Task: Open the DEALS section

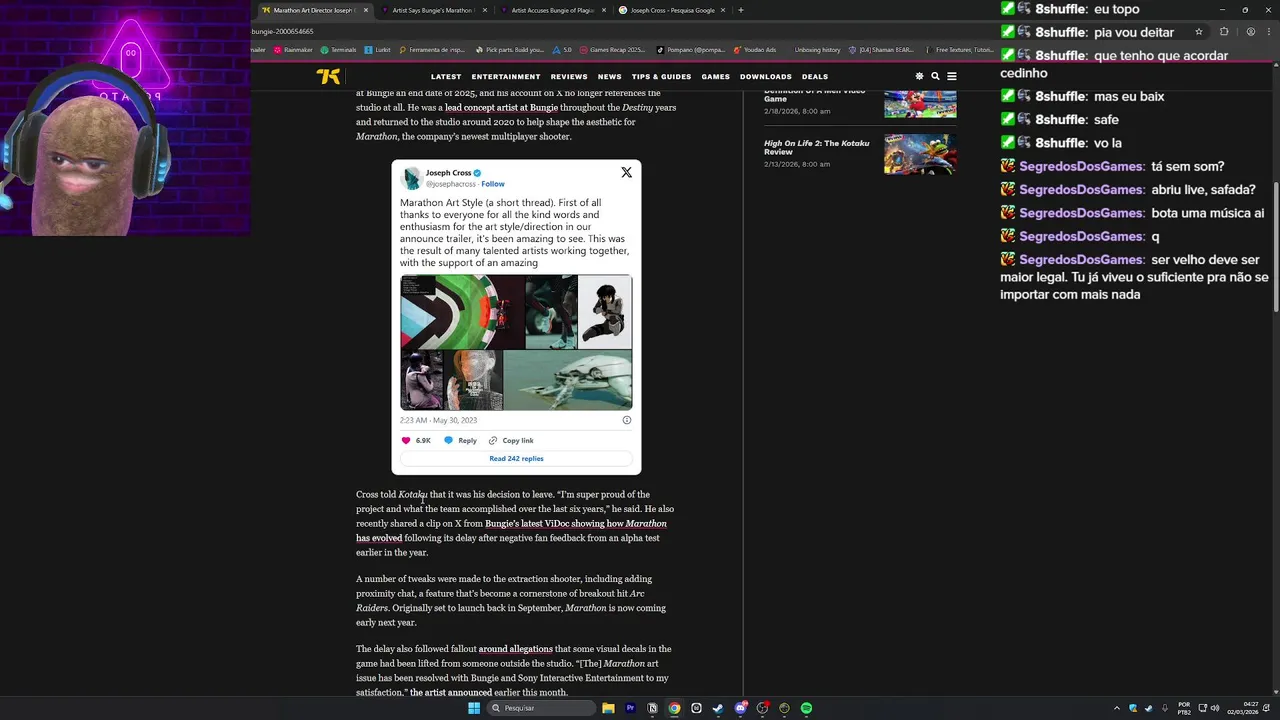Action: click(x=815, y=77)
